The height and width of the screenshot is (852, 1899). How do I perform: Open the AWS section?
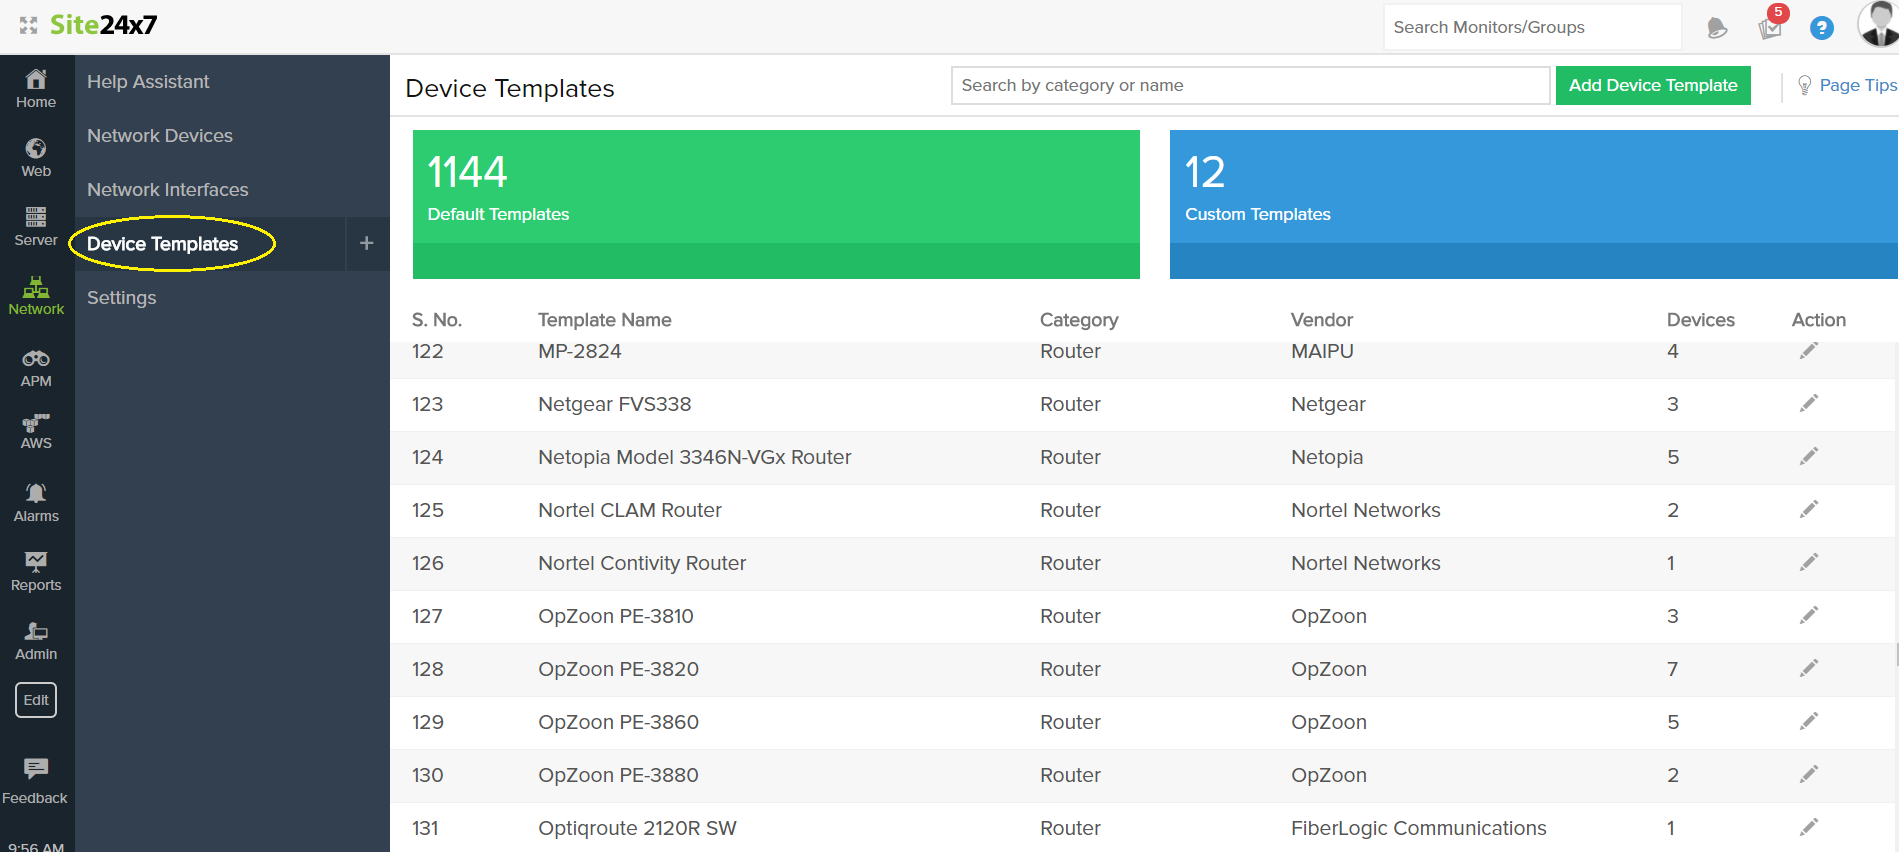tap(36, 432)
